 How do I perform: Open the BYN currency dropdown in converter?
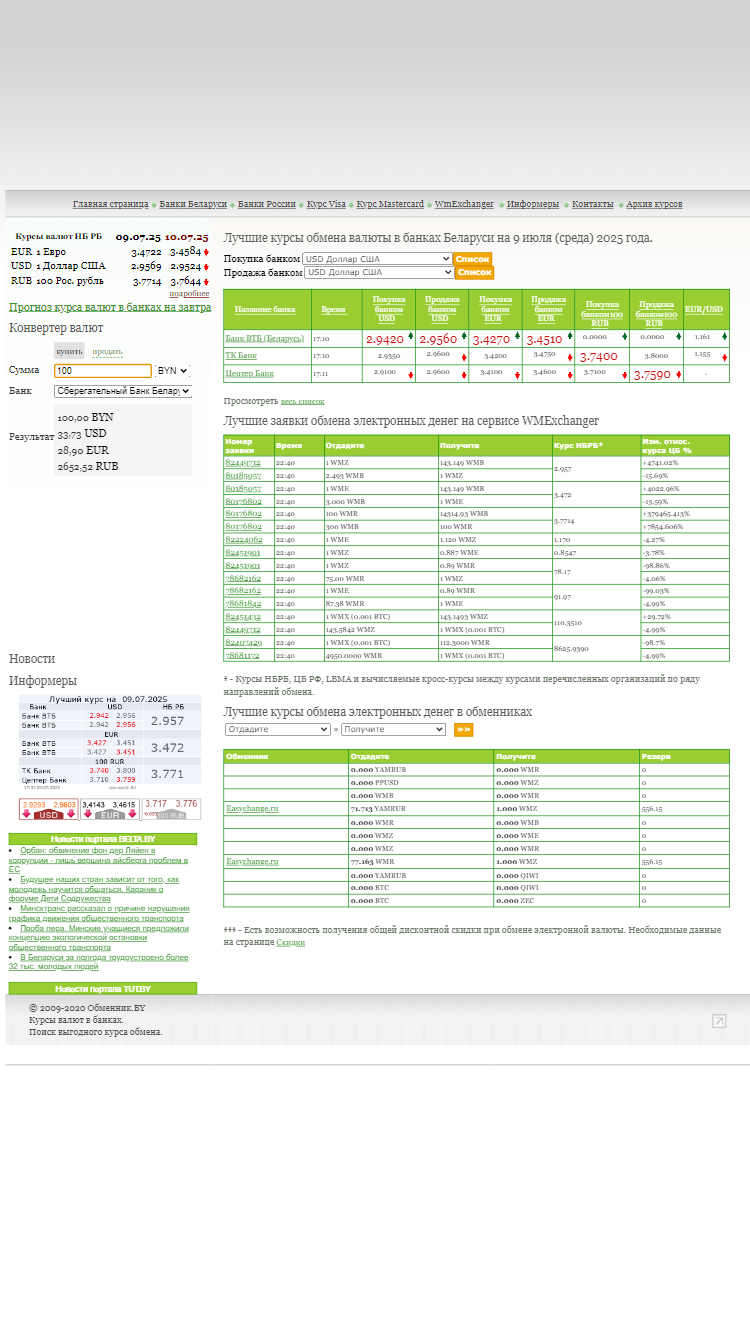click(173, 370)
